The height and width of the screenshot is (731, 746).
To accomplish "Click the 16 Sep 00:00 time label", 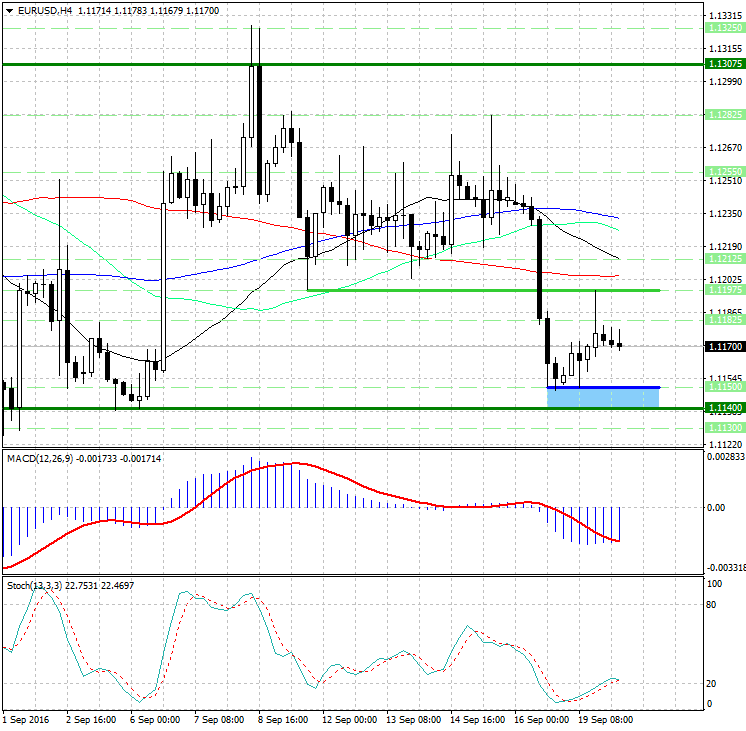I will click(x=541, y=720).
